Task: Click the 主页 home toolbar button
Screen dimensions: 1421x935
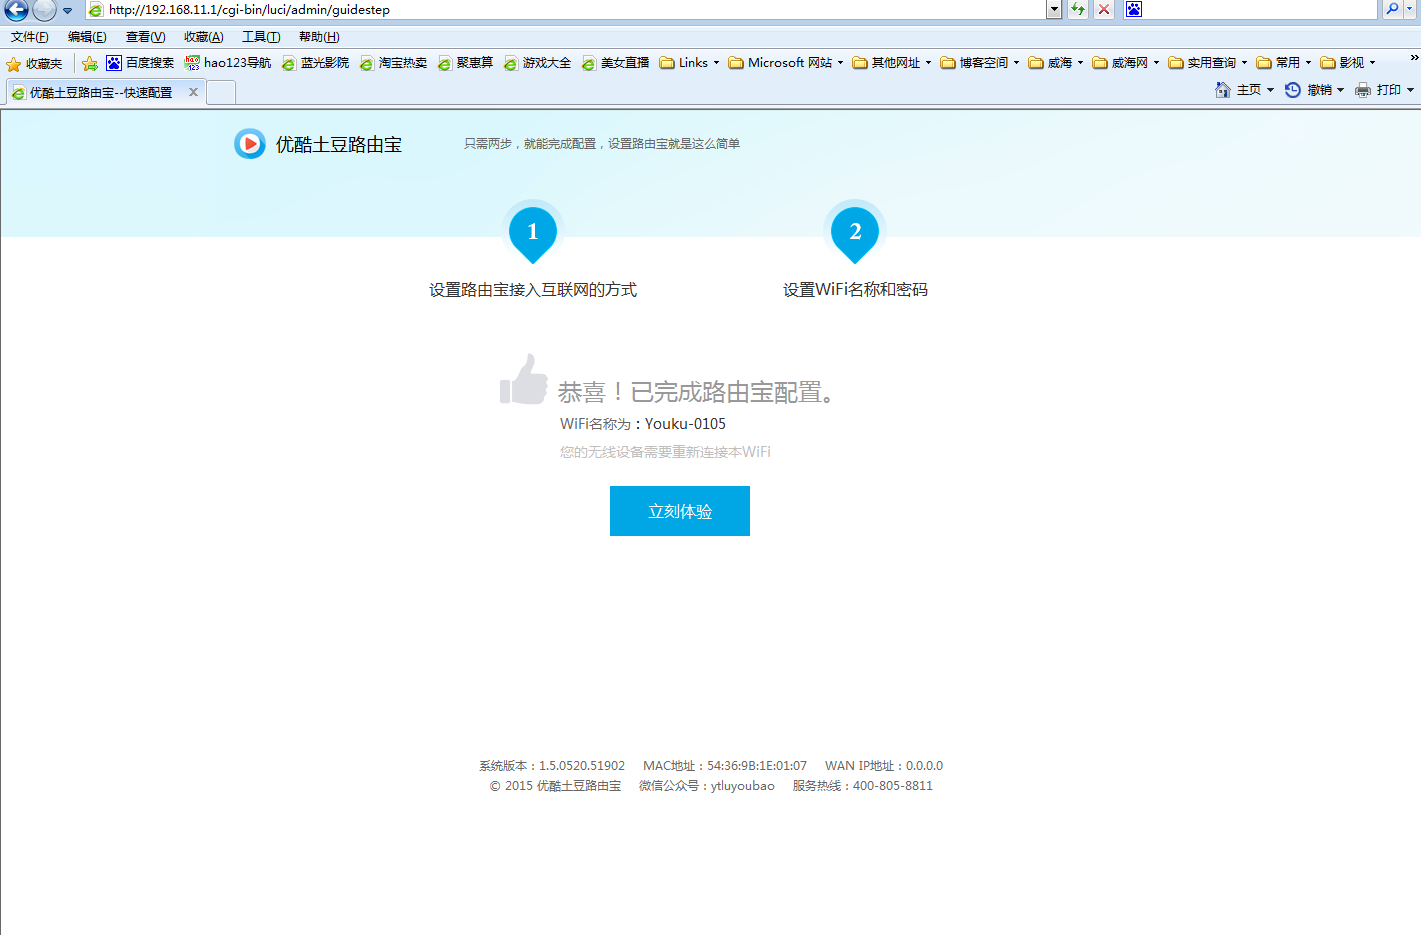Action: (x=1244, y=90)
